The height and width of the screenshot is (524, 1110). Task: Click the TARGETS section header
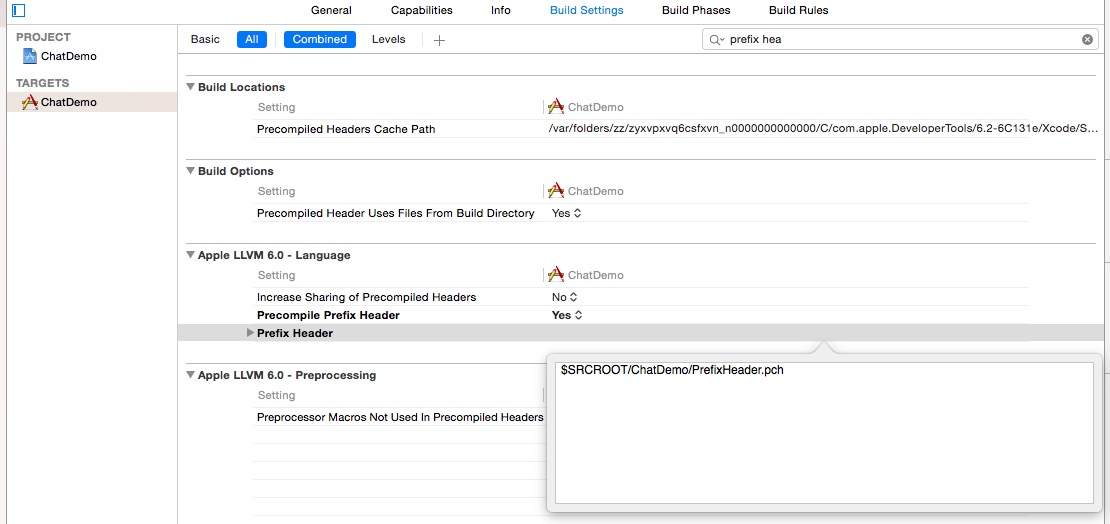[x=42, y=83]
